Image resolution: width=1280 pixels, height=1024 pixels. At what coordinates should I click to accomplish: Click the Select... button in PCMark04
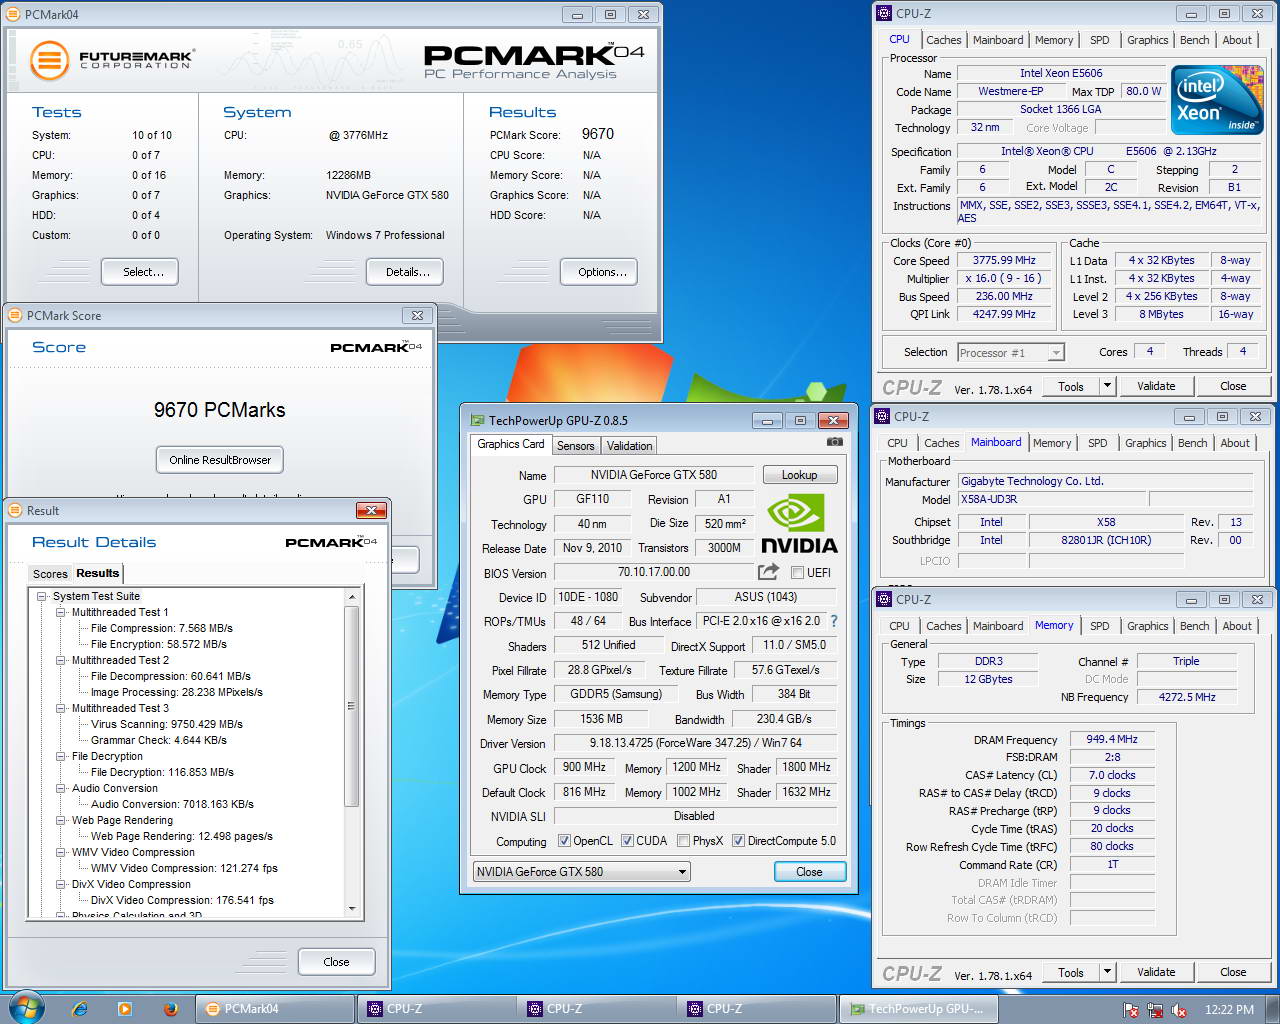140,272
